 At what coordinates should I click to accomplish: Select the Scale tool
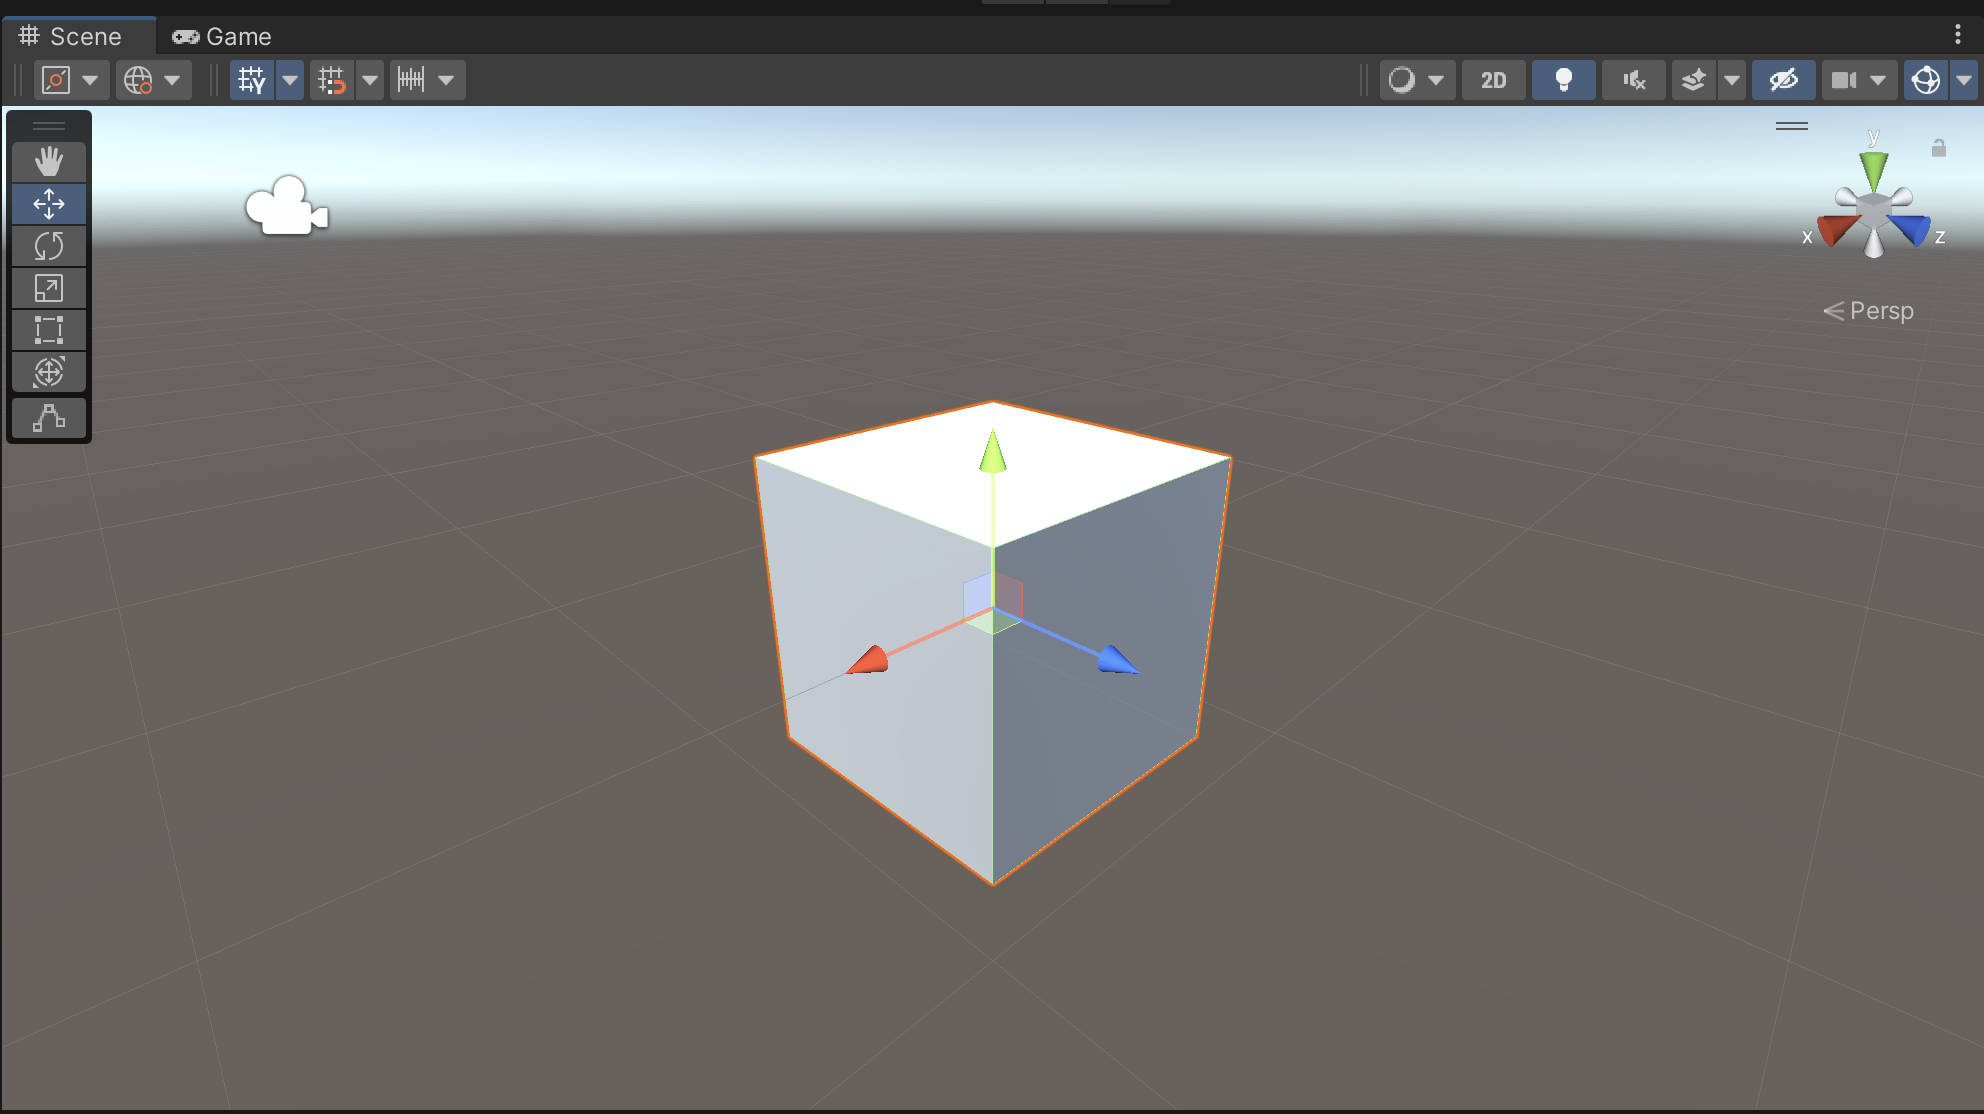[48, 288]
